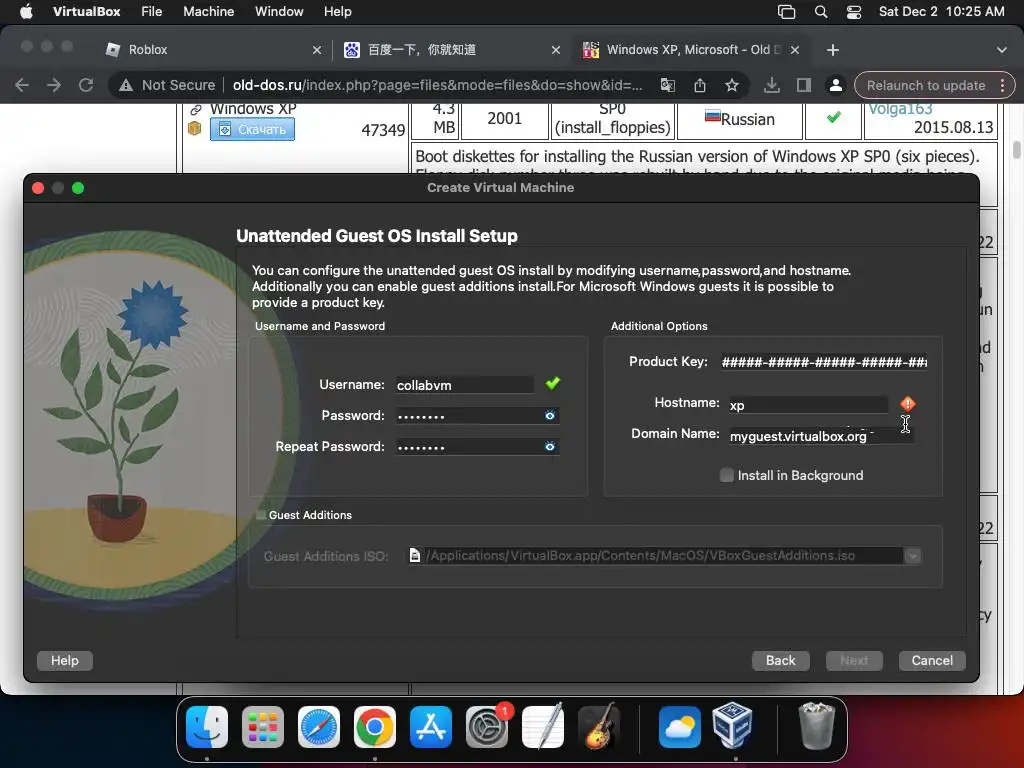
Task: Click the blue Скачать download button
Action: [x=252, y=129]
